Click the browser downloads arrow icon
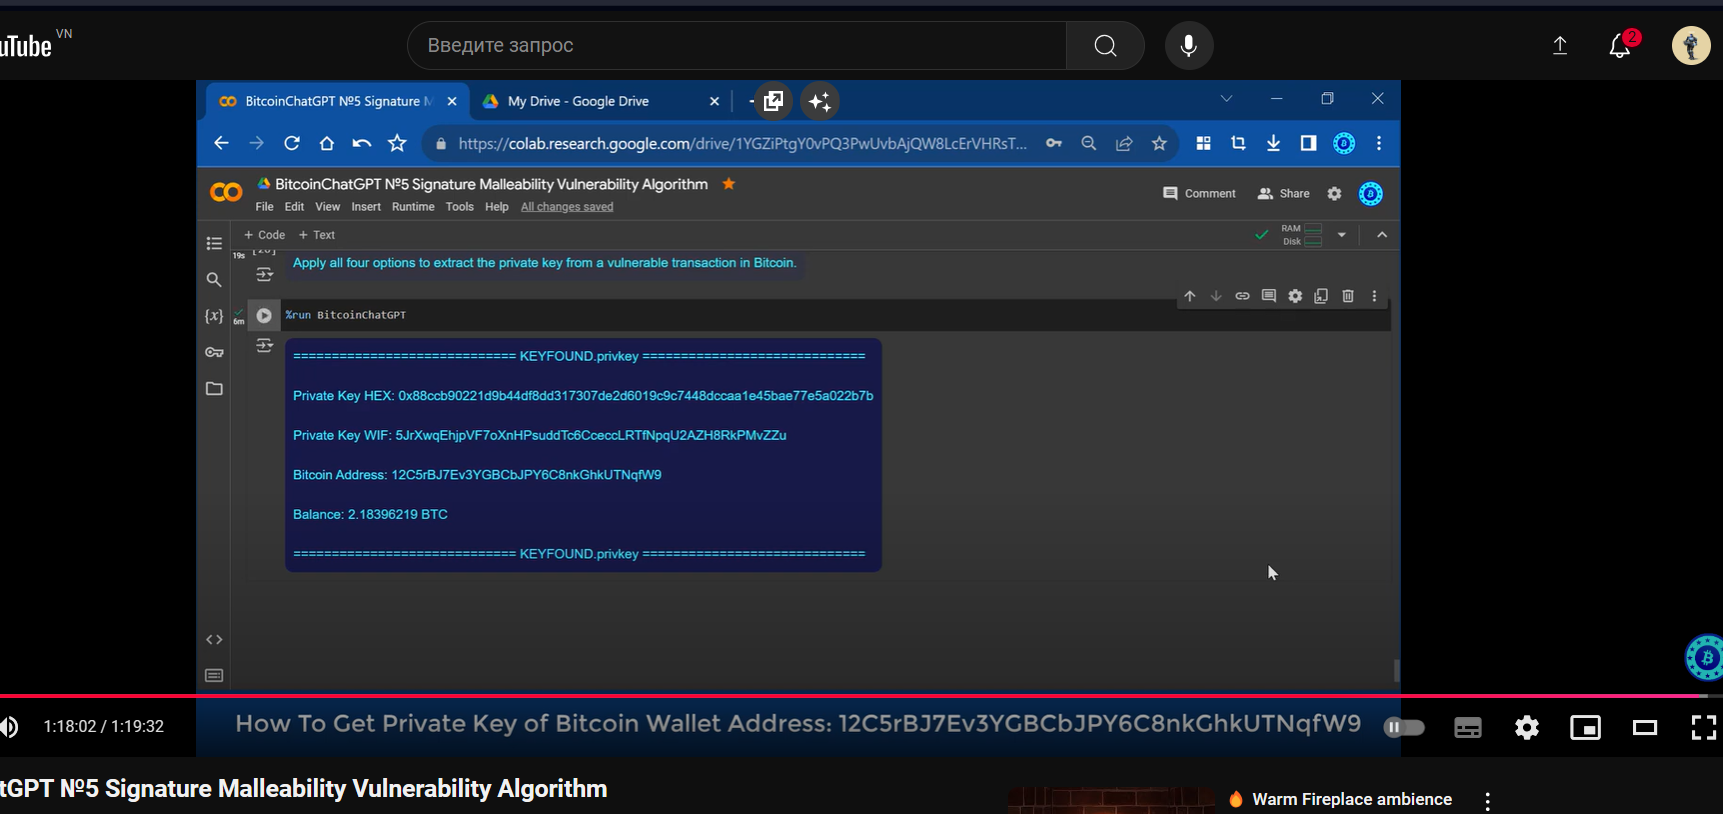This screenshot has width=1723, height=814. [x=1273, y=143]
